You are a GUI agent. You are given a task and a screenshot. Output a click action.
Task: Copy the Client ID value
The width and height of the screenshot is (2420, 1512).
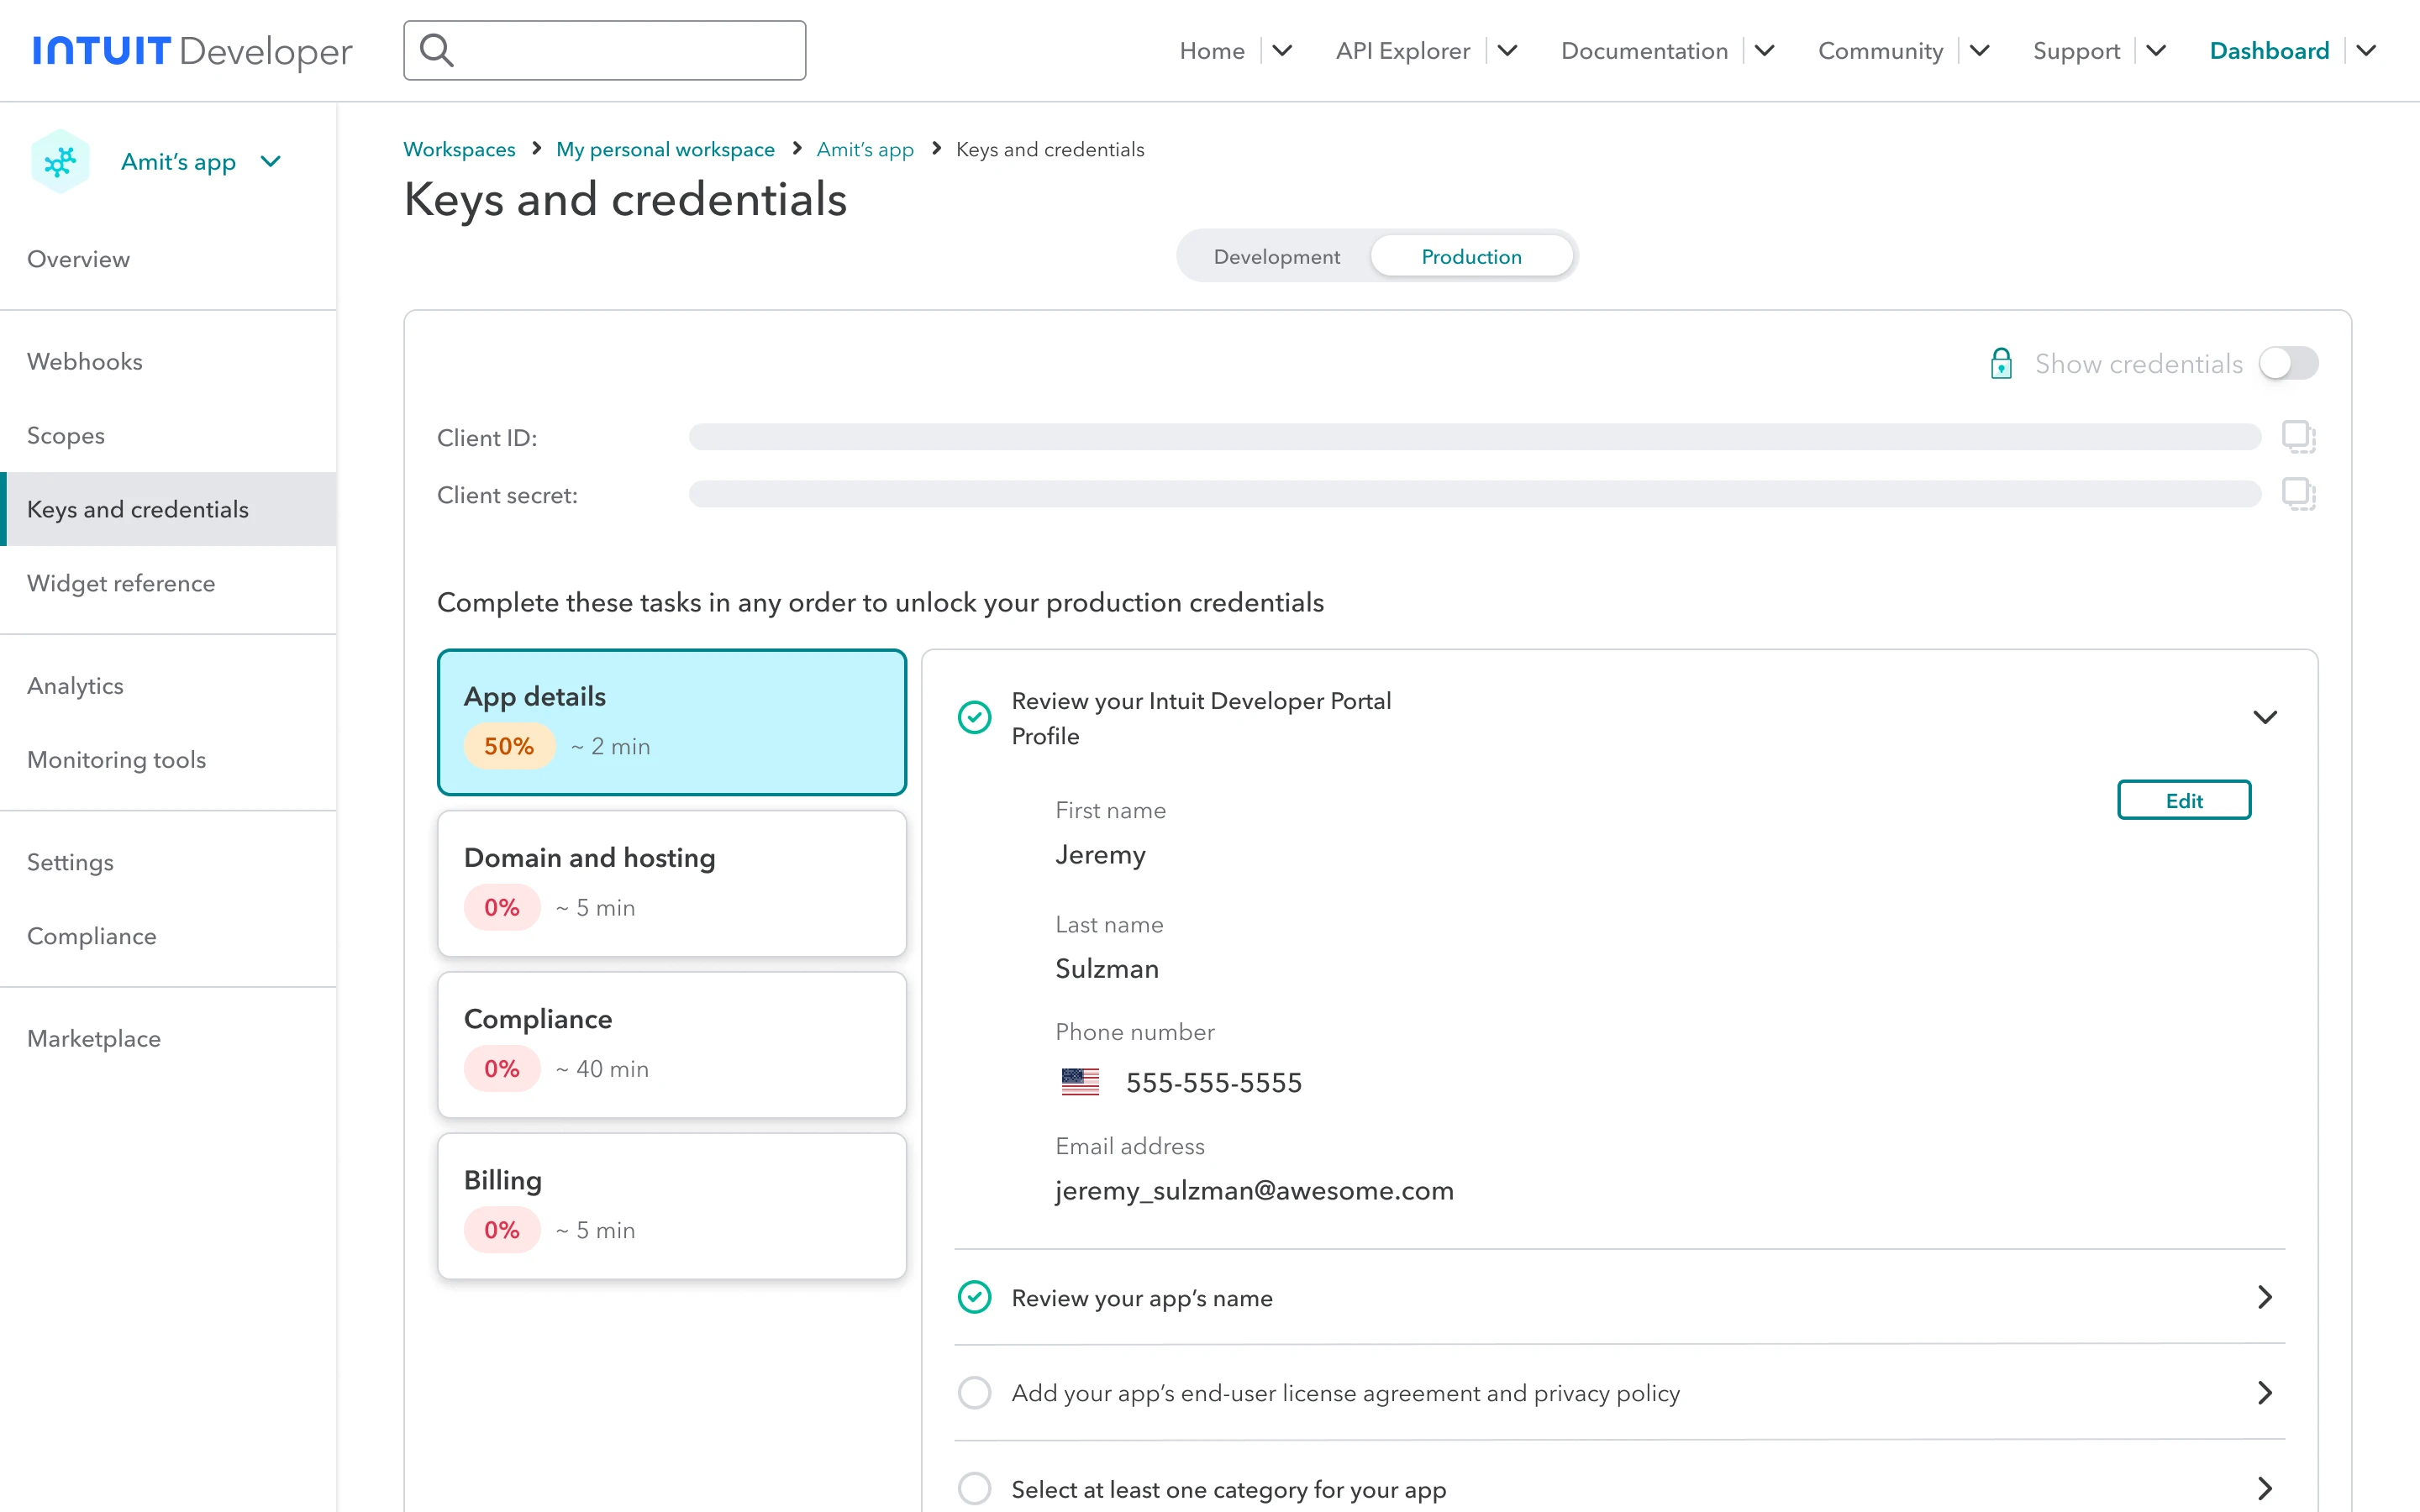[2298, 436]
